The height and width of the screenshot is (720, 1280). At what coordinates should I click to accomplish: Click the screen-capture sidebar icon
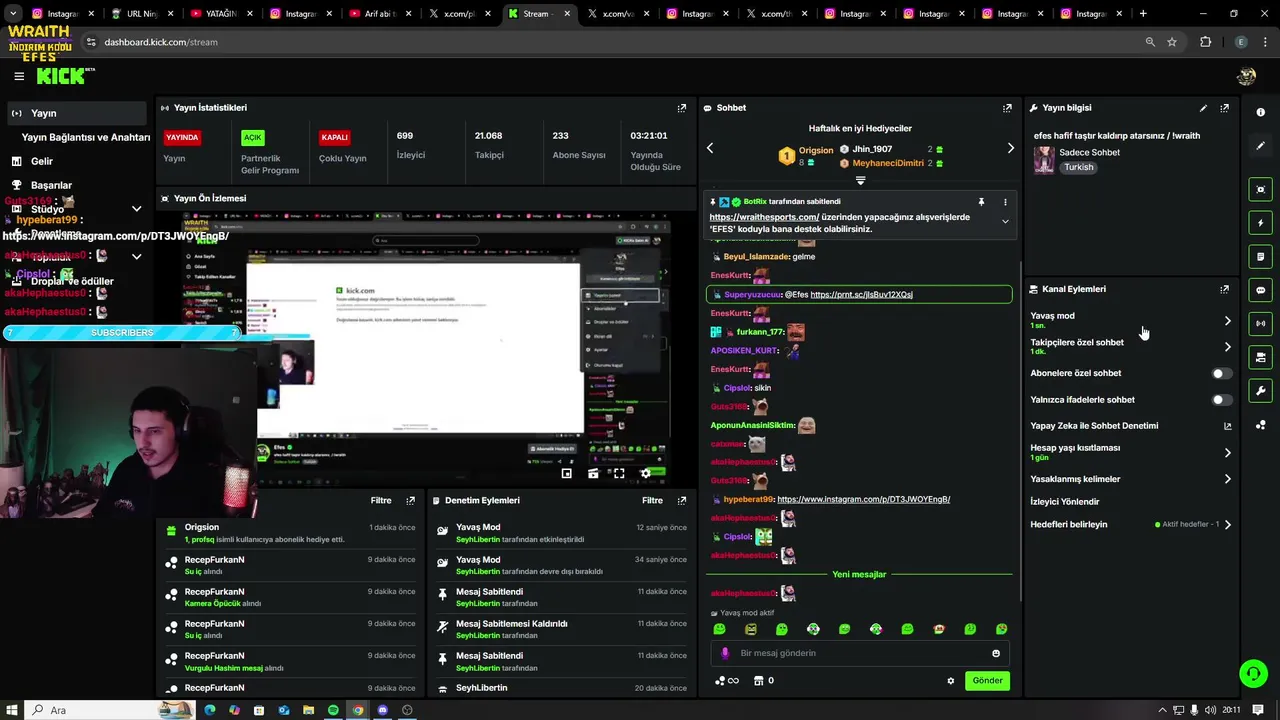point(1260,189)
